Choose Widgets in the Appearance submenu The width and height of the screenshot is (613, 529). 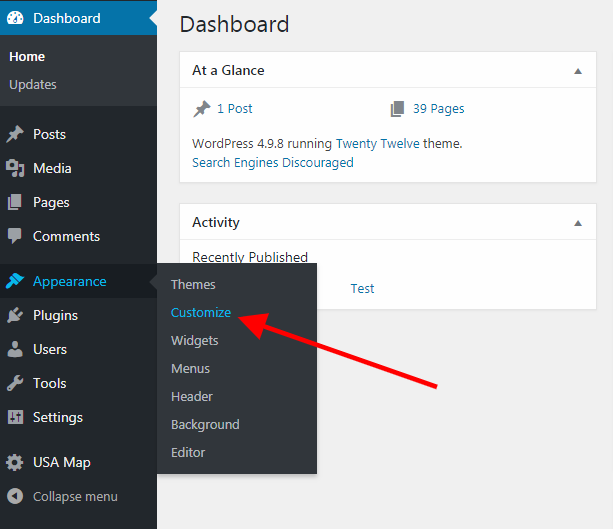pyautogui.click(x=194, y=340)
